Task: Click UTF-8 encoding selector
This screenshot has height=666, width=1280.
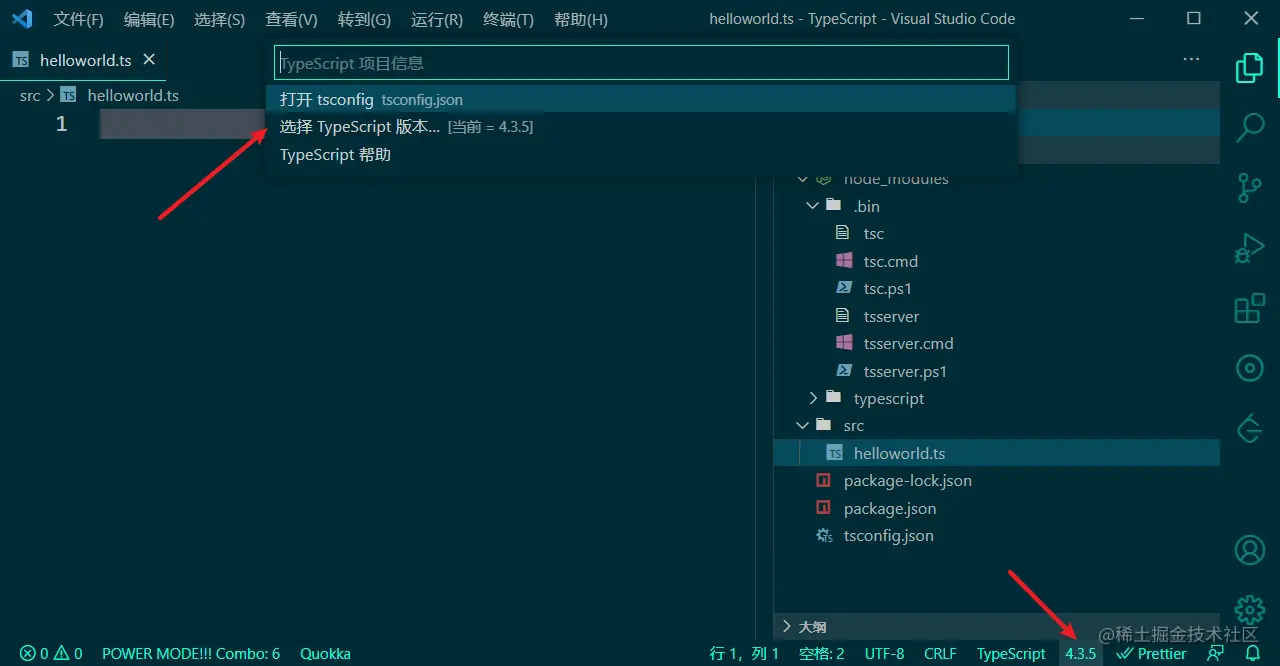Action: (x=884, y=653)
